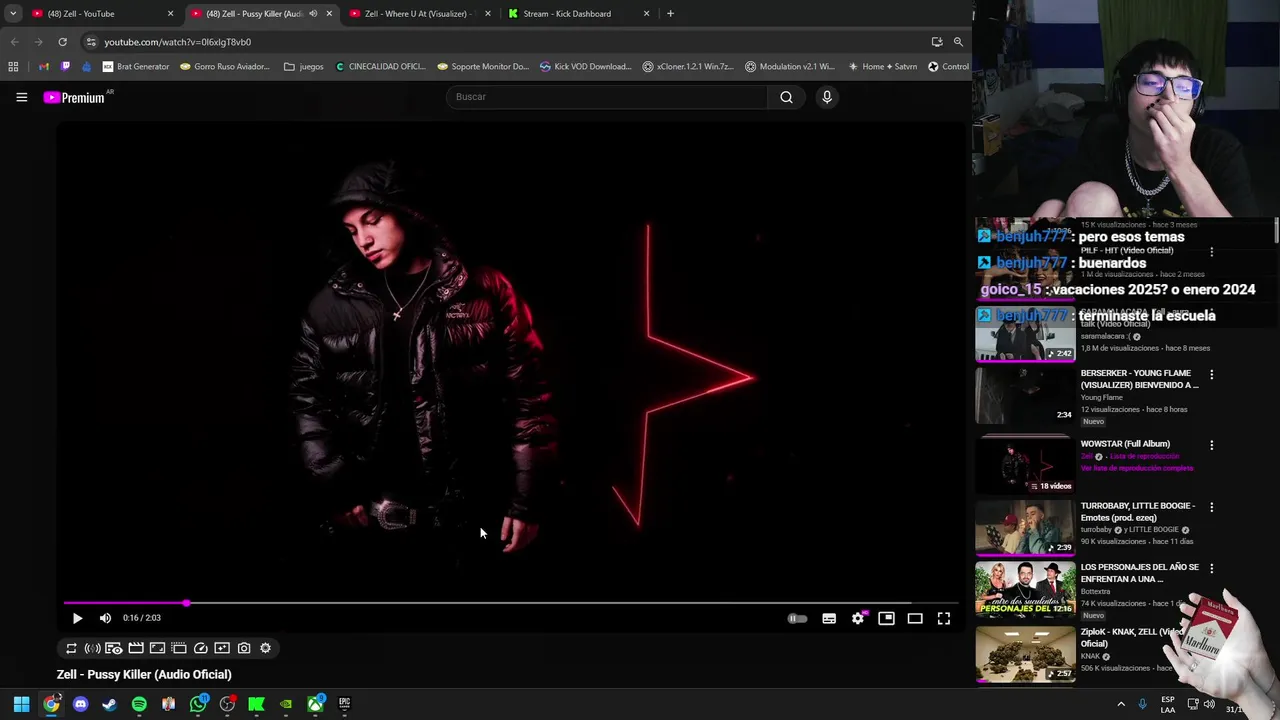Switch to 'Zell - Where U At' tab
The width and height of the screenshot is (1280, 720).
tap(418, 14)
